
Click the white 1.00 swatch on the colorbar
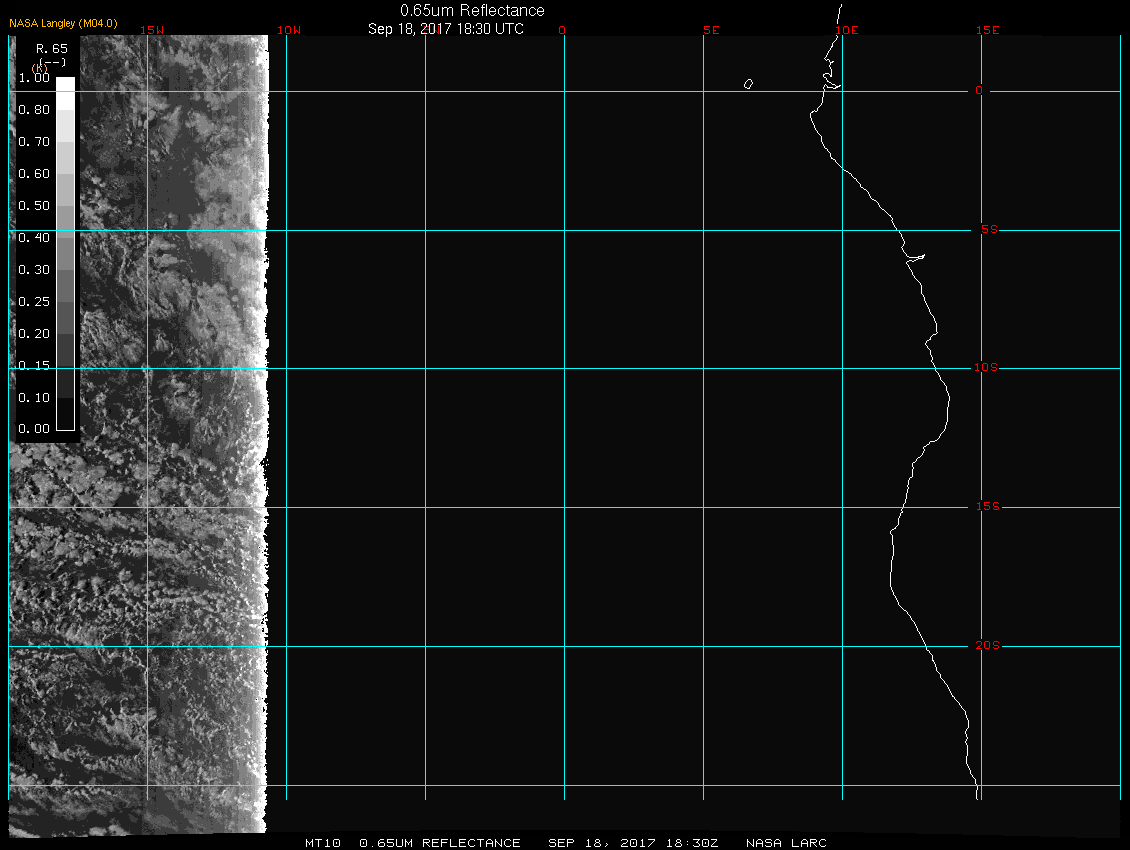[x=65, y=84]
